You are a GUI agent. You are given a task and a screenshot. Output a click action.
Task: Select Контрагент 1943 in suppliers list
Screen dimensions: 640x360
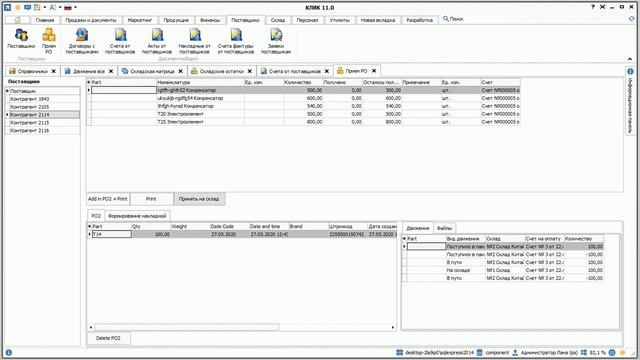[x=42, y=99]
